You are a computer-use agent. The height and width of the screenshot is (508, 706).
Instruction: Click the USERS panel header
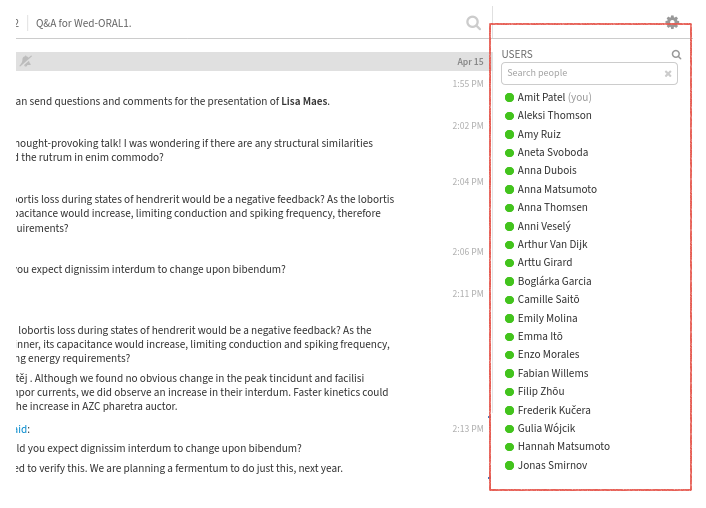[517, 54]
